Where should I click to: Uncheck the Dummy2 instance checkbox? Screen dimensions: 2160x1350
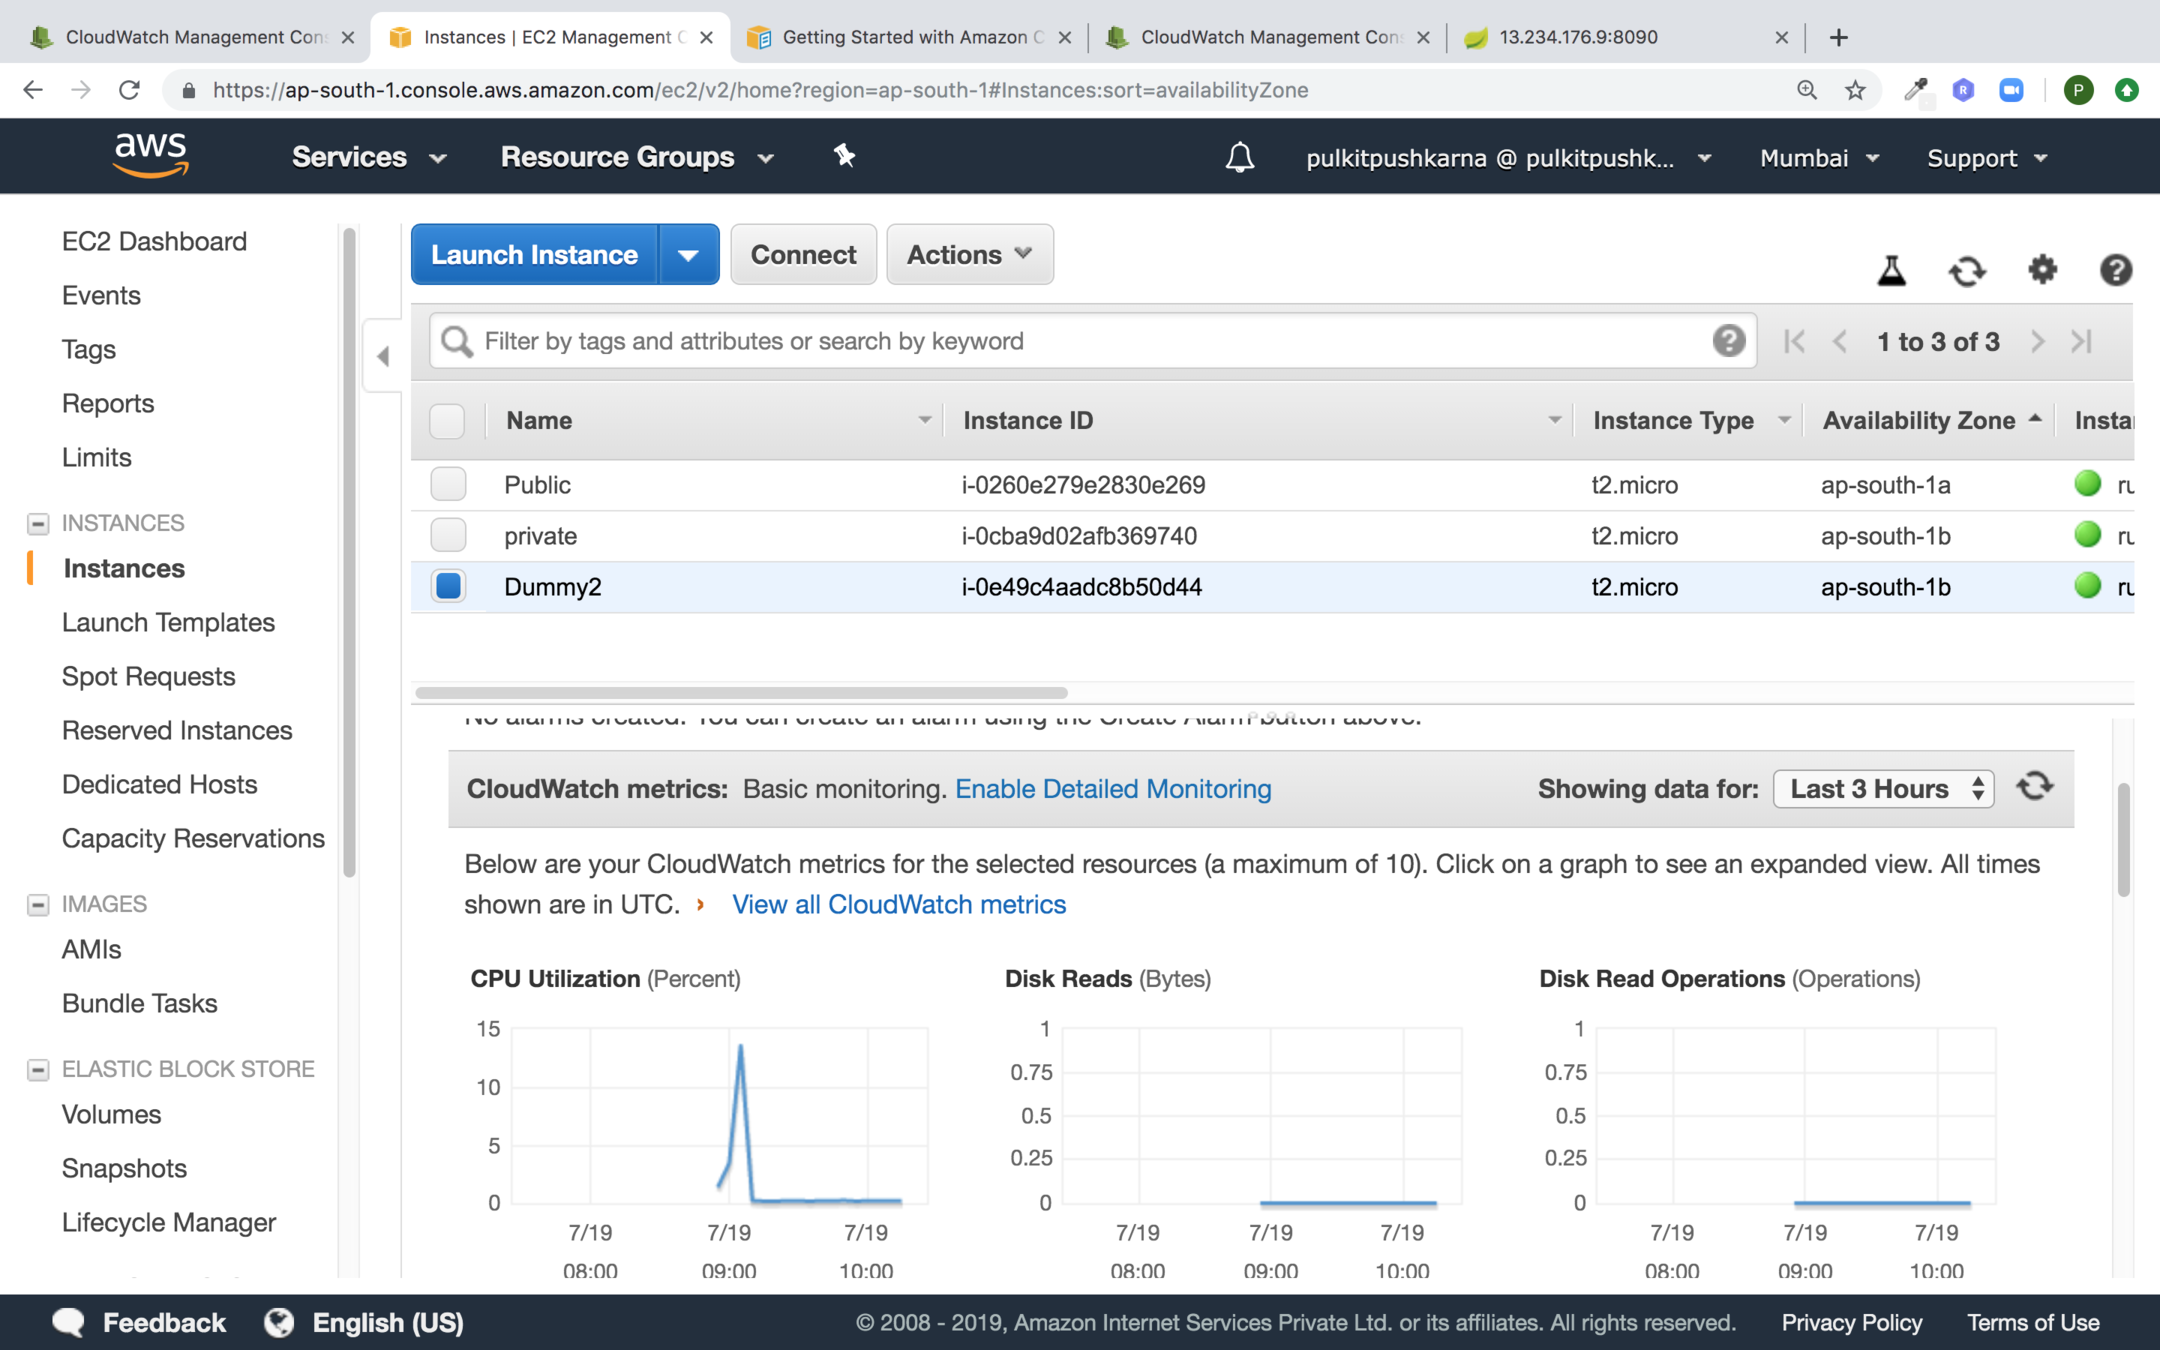448,586
